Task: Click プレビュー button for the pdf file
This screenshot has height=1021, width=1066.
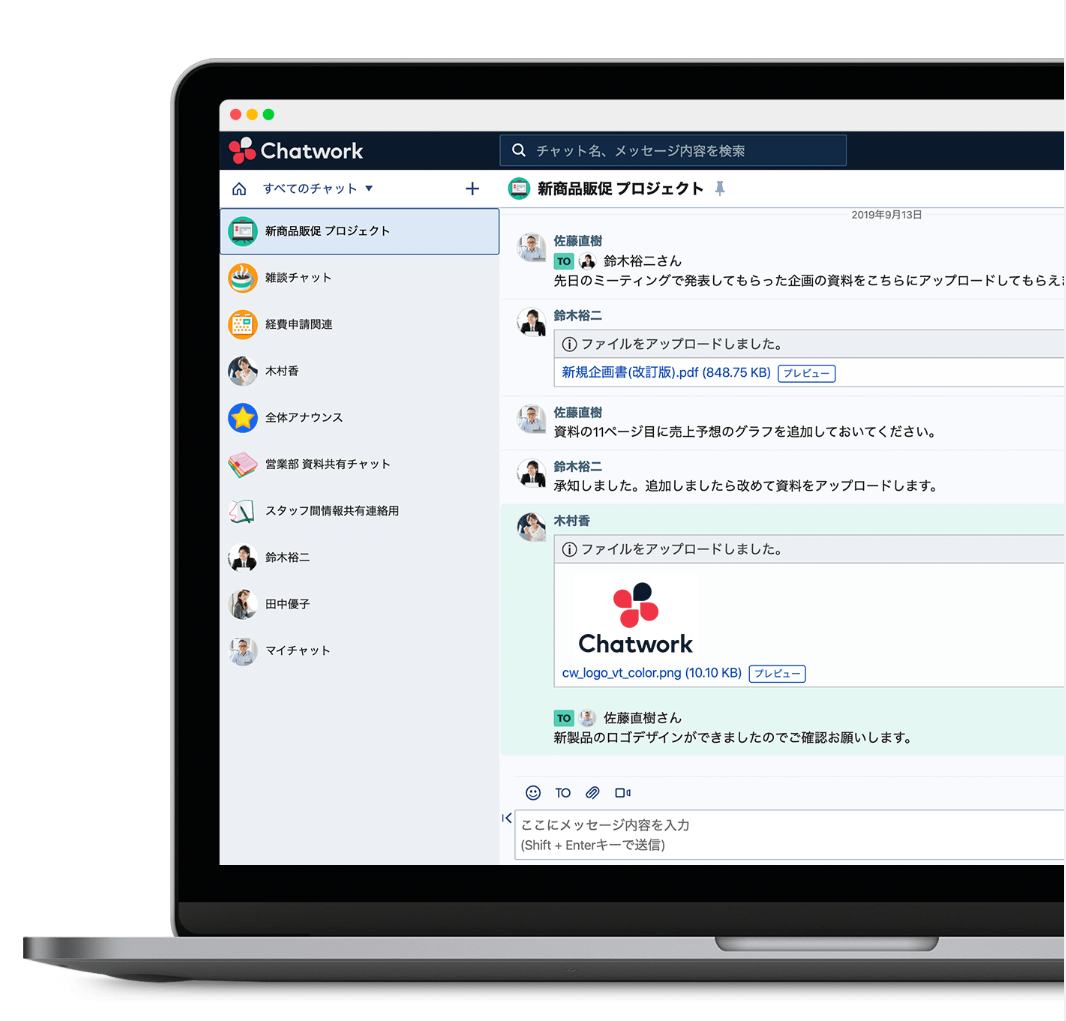Action: pos(806,373)
